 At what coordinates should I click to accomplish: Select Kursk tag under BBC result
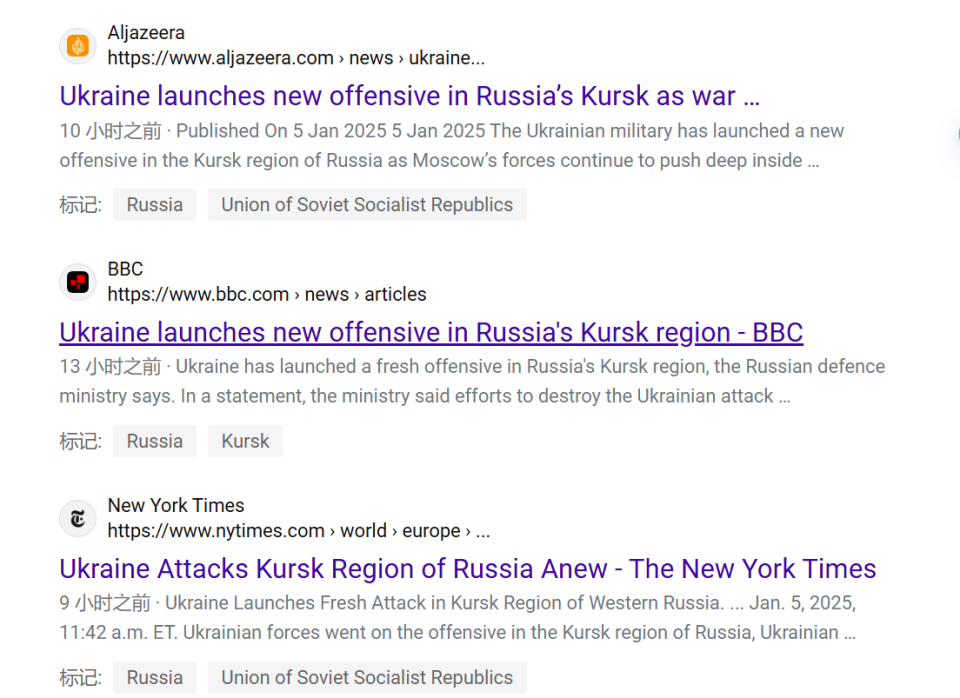245,441
